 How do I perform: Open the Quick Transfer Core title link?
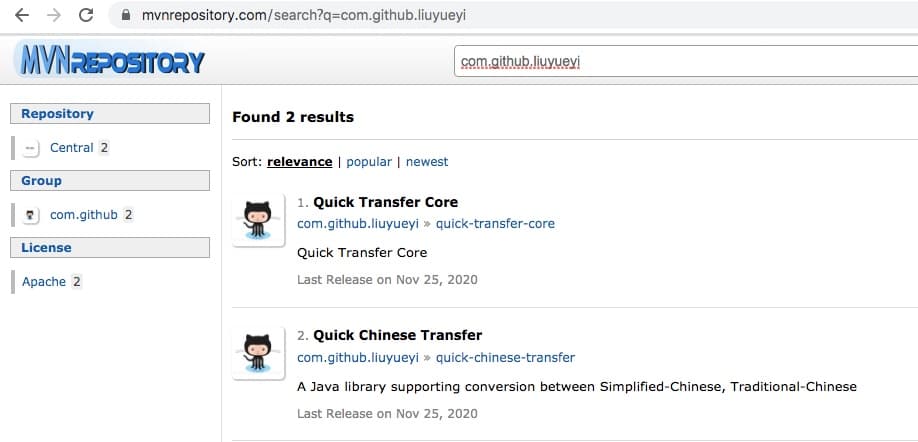(x=385, y=203)
